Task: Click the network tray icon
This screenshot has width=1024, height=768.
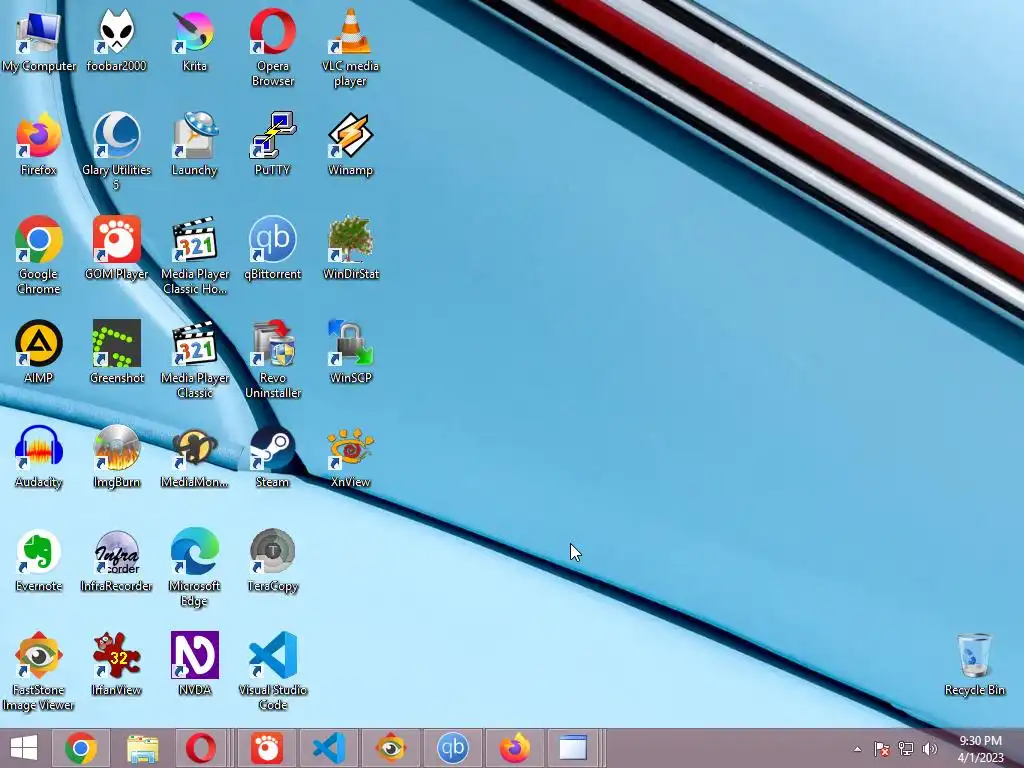Action: click(x=906, y=749)
